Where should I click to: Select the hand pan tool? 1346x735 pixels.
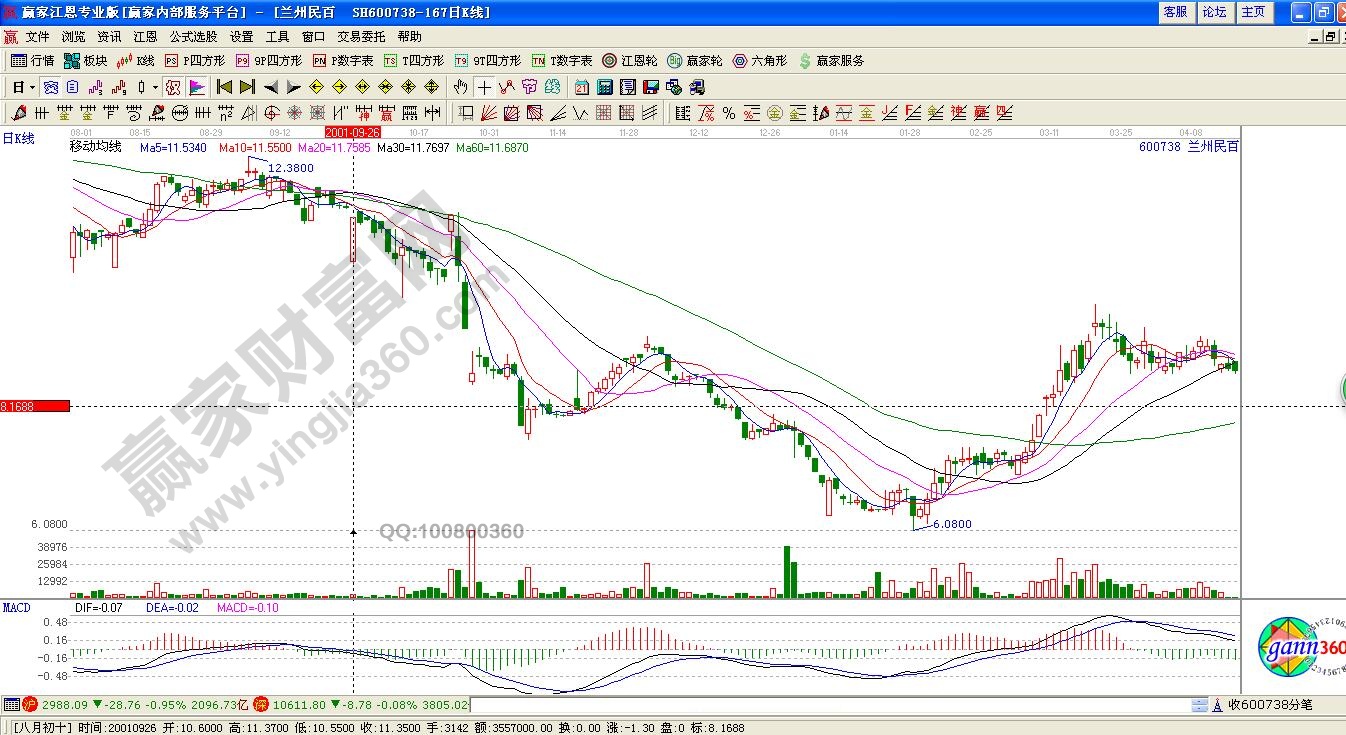coord(460,87)
